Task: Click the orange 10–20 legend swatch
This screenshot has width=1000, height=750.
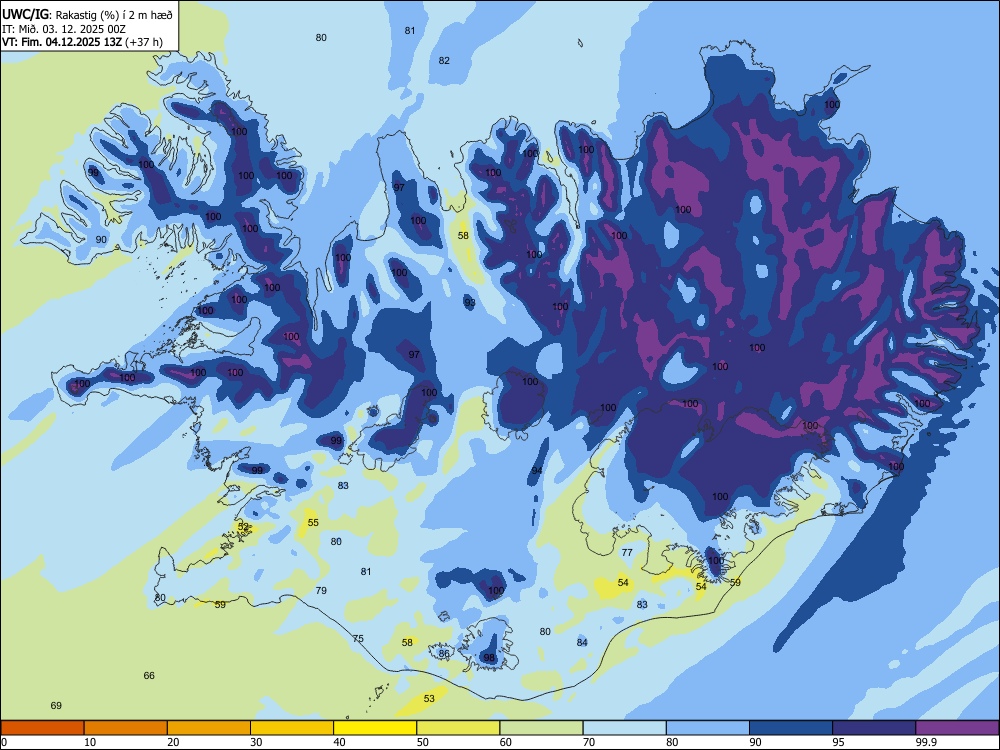Action: coord(126,728)
